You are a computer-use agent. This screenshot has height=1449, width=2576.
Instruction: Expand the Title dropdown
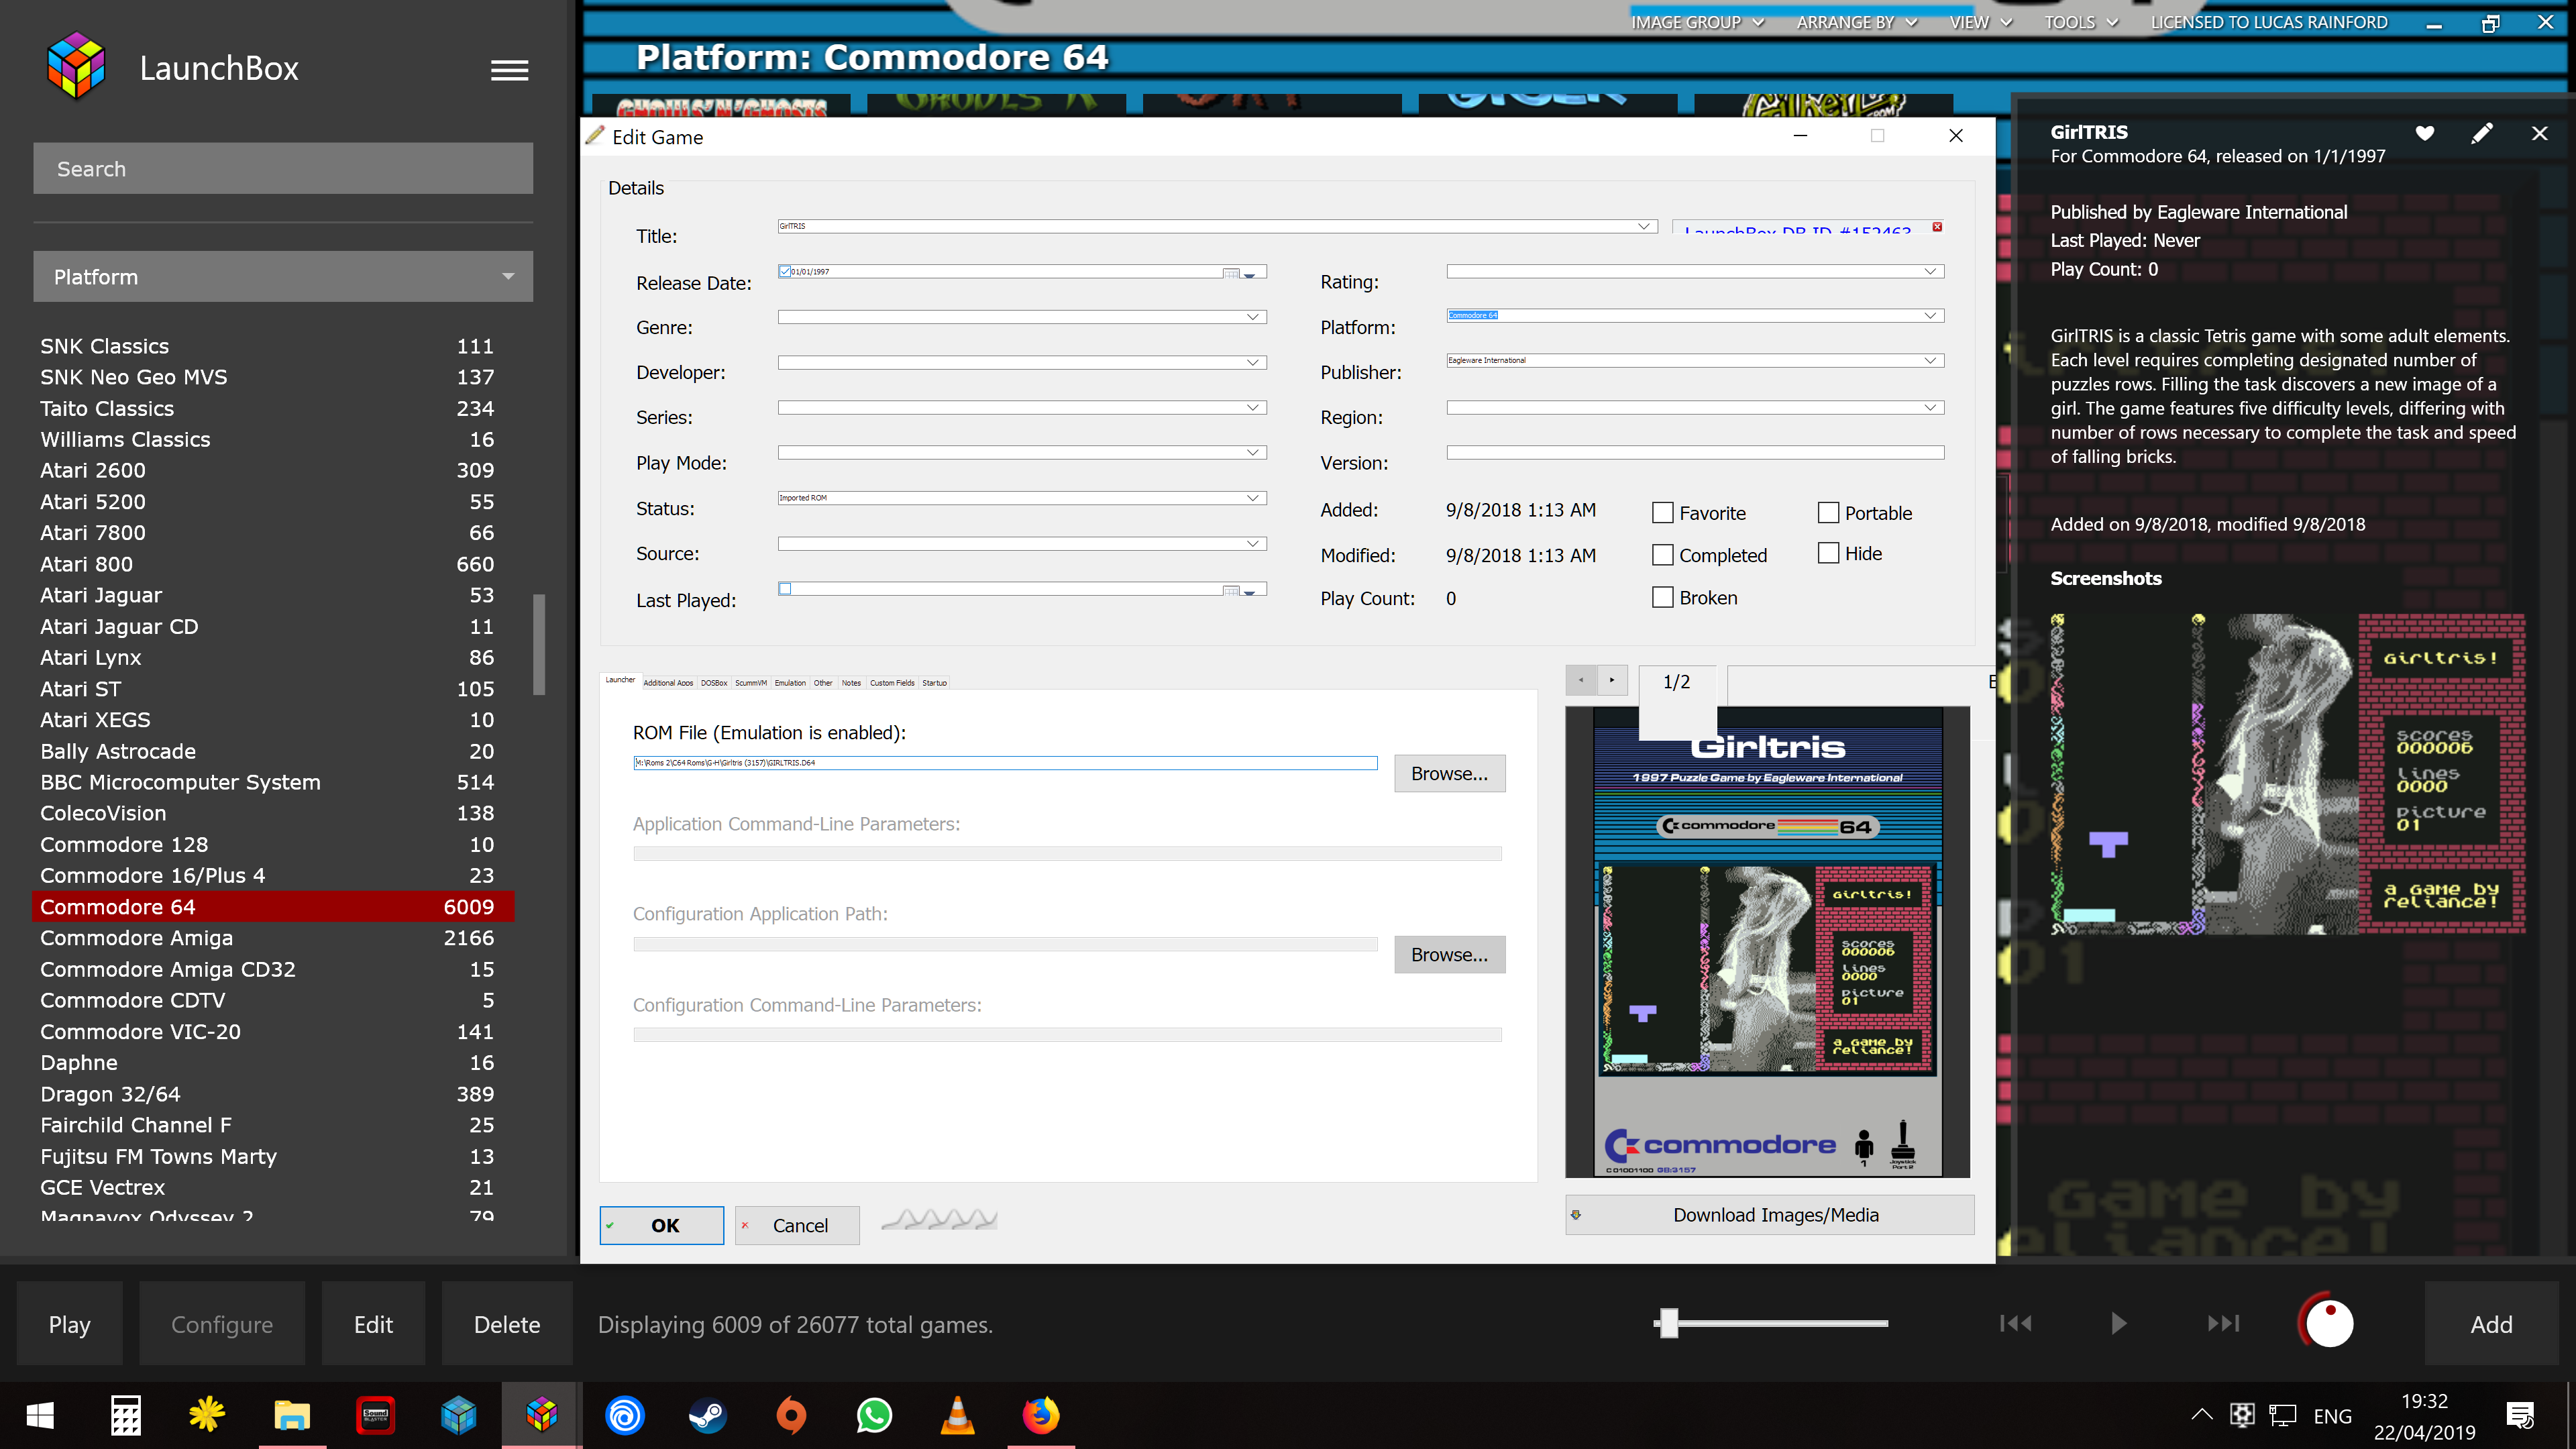1644,226
